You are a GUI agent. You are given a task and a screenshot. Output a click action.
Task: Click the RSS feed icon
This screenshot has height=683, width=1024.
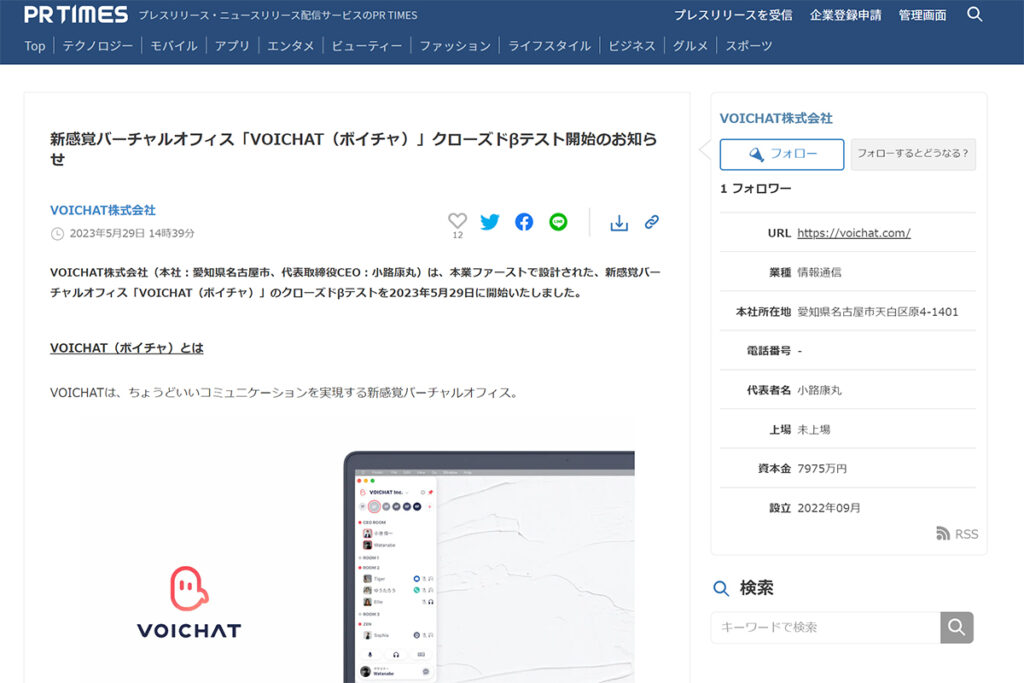pos(943,534)
